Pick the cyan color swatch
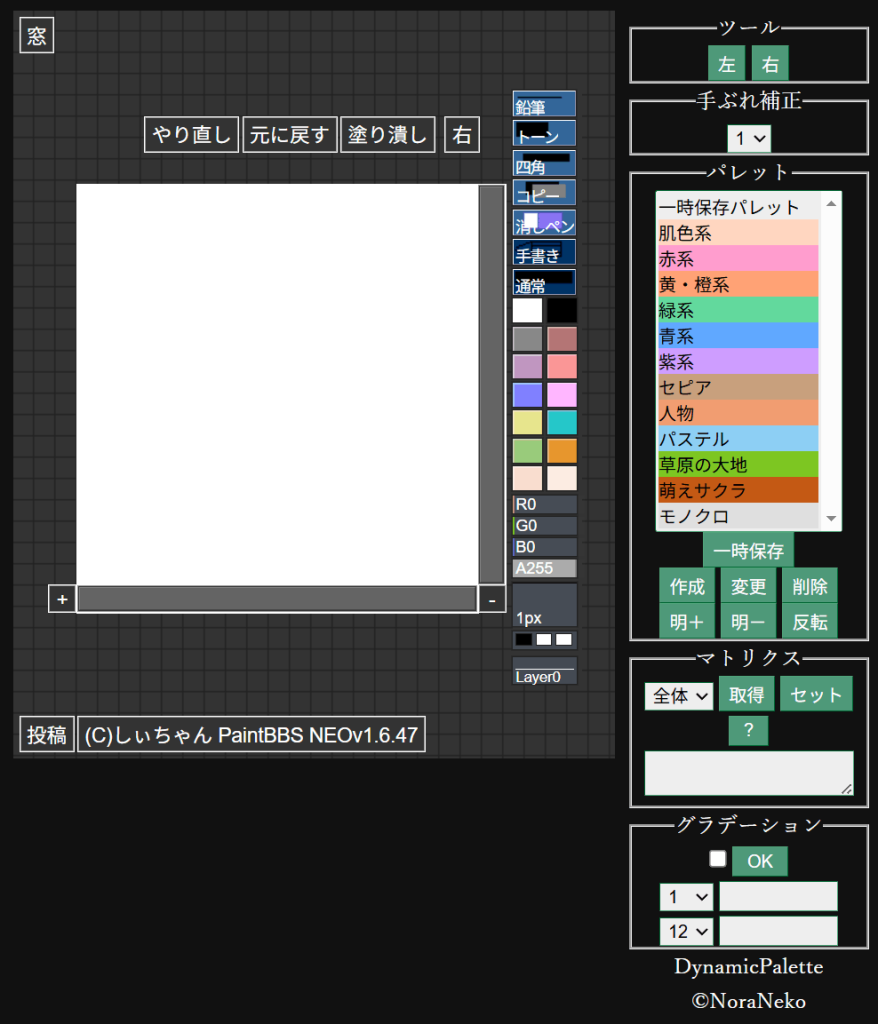This screenshot has width=878, height=1024. pos(561,422)
